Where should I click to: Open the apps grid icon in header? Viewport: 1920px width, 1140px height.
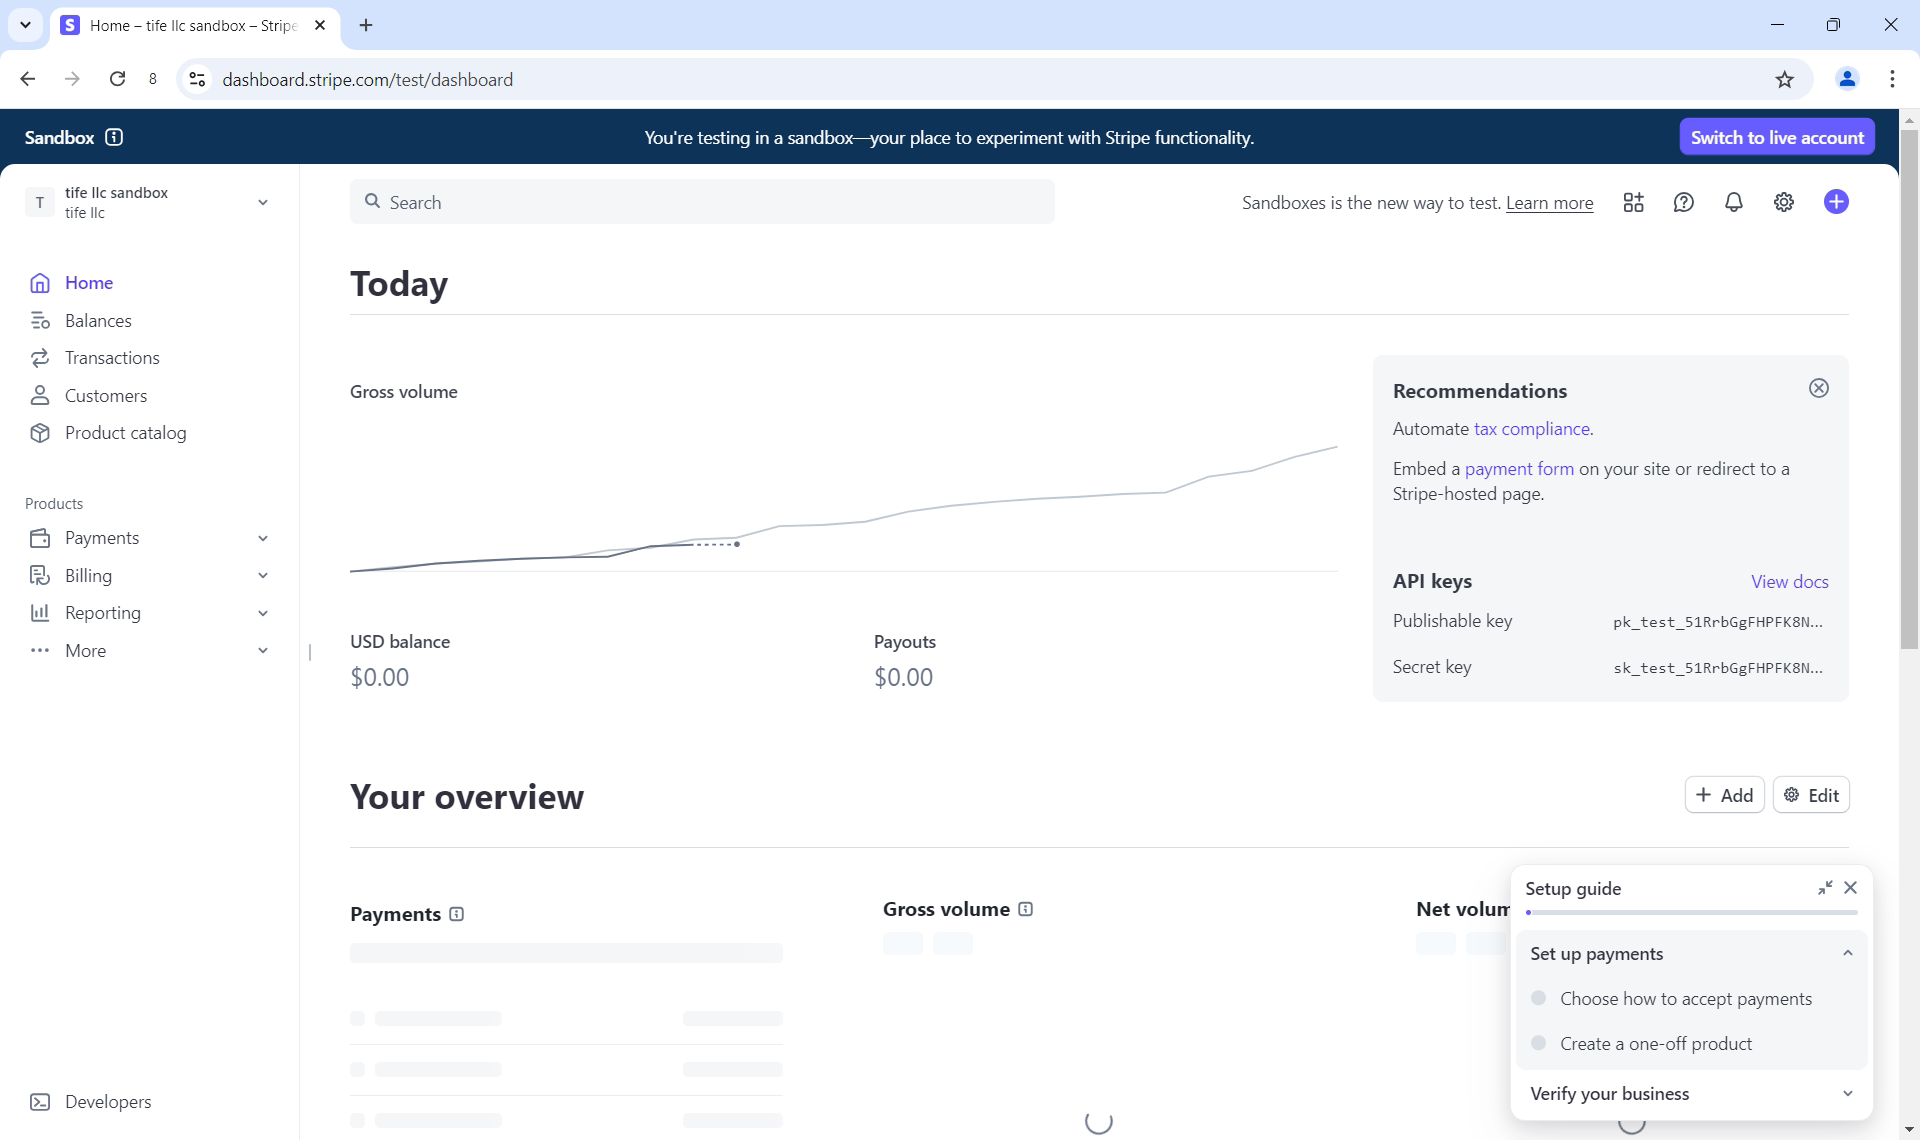pos(1633,203)
